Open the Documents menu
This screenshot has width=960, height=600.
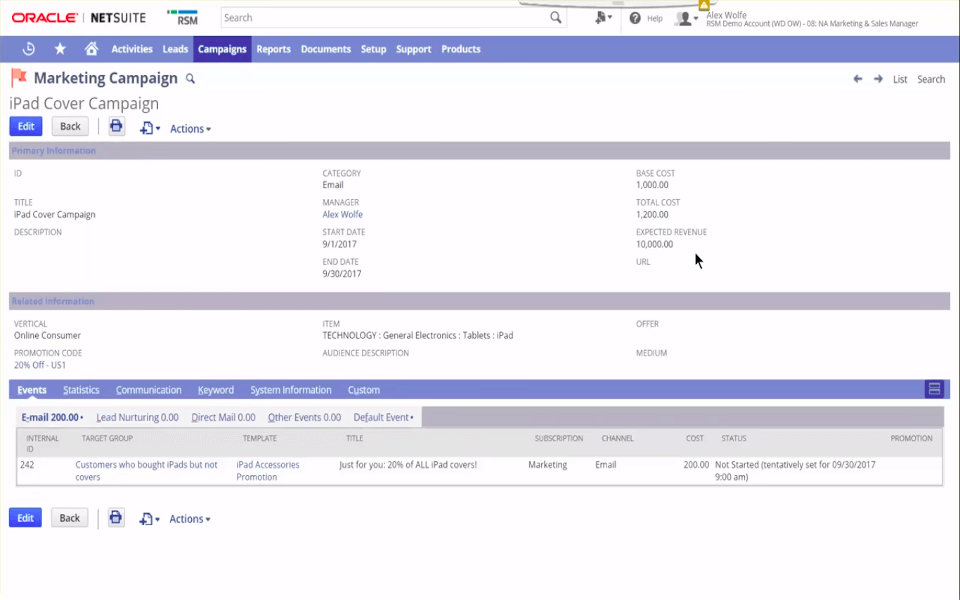click(326, 49)
